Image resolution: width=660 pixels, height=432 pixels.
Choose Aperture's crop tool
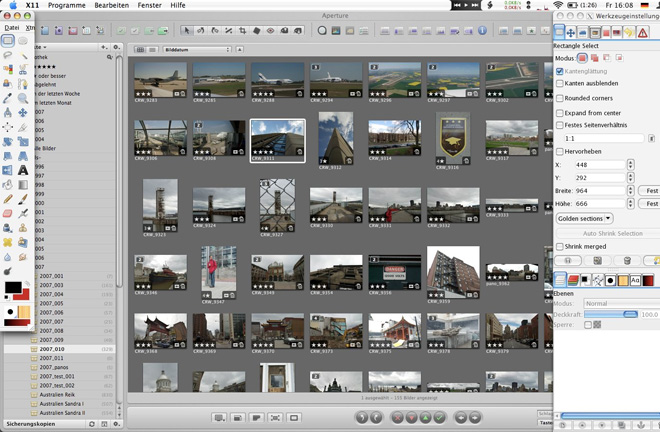click(242, 30)
